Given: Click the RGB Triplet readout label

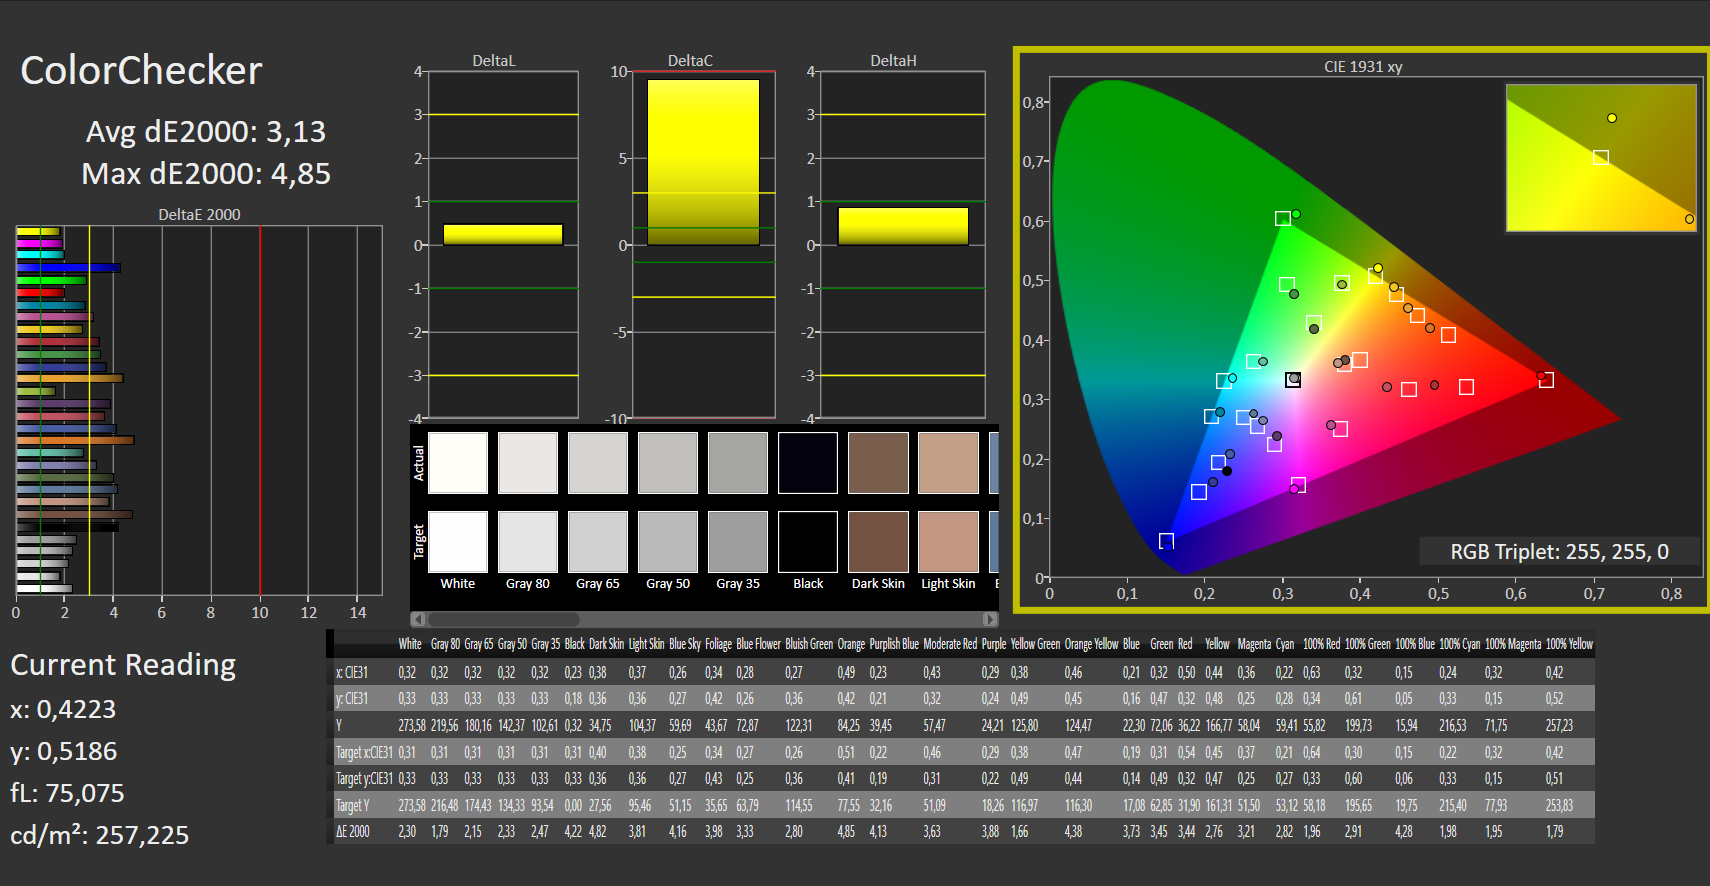Looking at the screenshot, I should tap(1559, 552).
